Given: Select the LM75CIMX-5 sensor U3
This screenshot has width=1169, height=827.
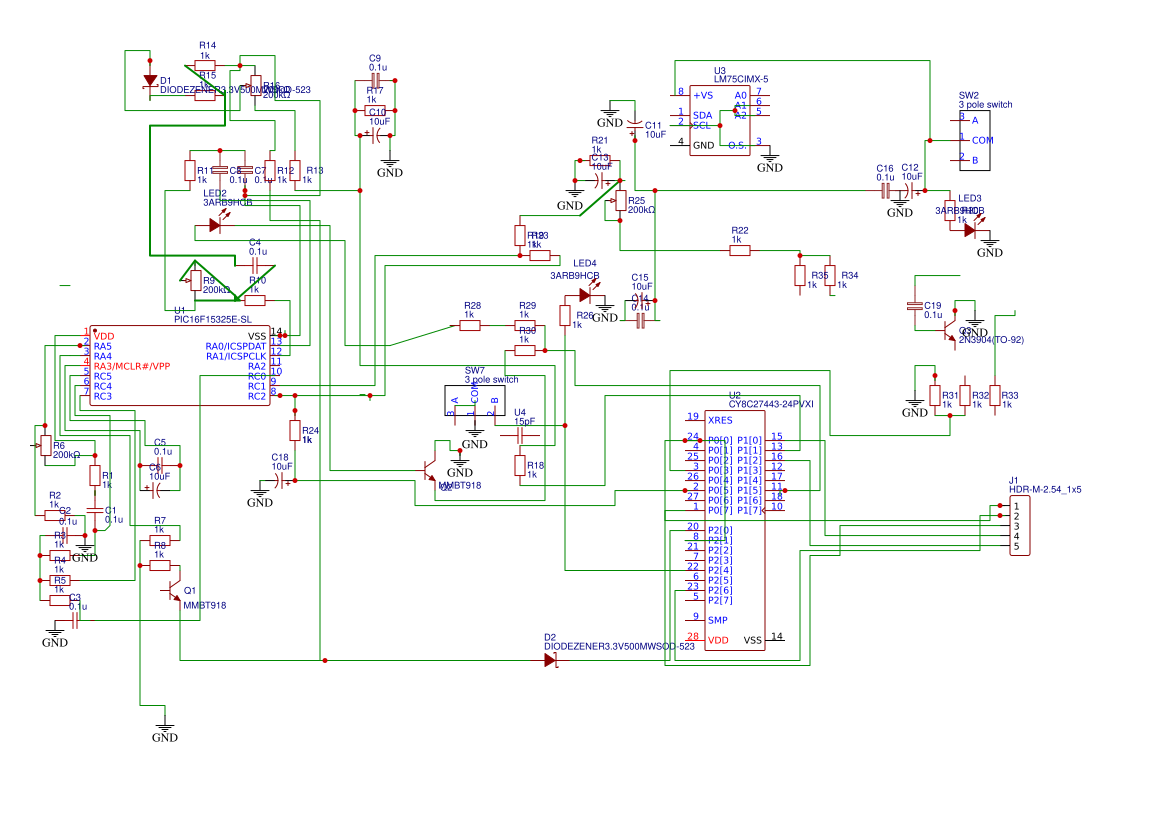Looking at the screenshot, I should pyautogui.click(x=719, y=120).
